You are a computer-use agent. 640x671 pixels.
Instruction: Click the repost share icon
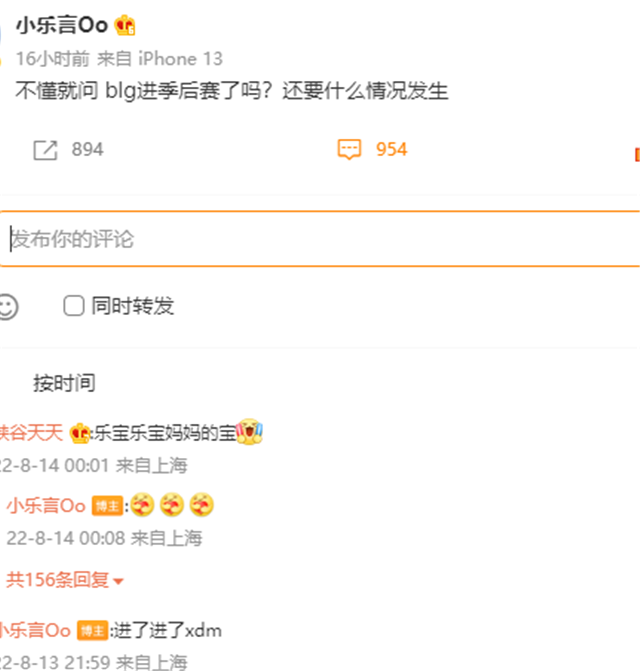tap(45, 150)
